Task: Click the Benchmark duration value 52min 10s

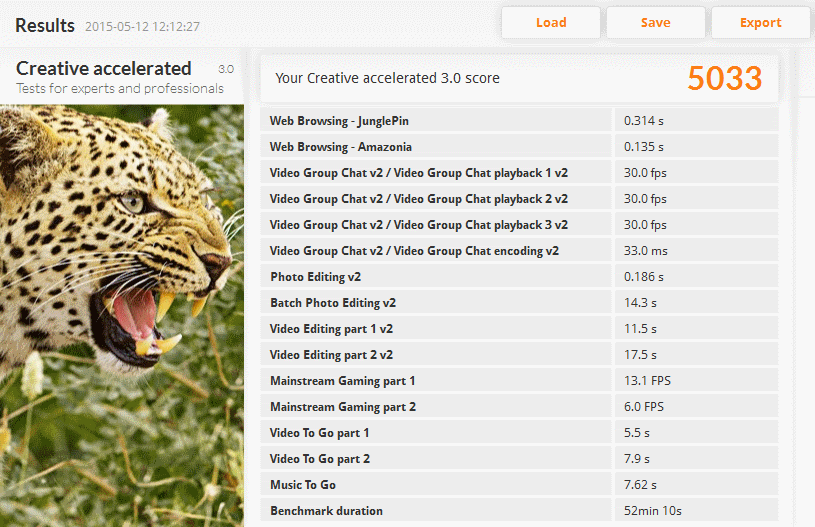Action: pos(653,511)
